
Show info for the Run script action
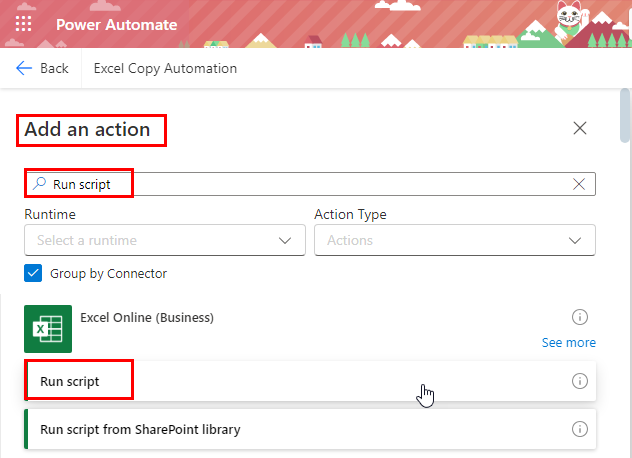click(x=580, y=381)
